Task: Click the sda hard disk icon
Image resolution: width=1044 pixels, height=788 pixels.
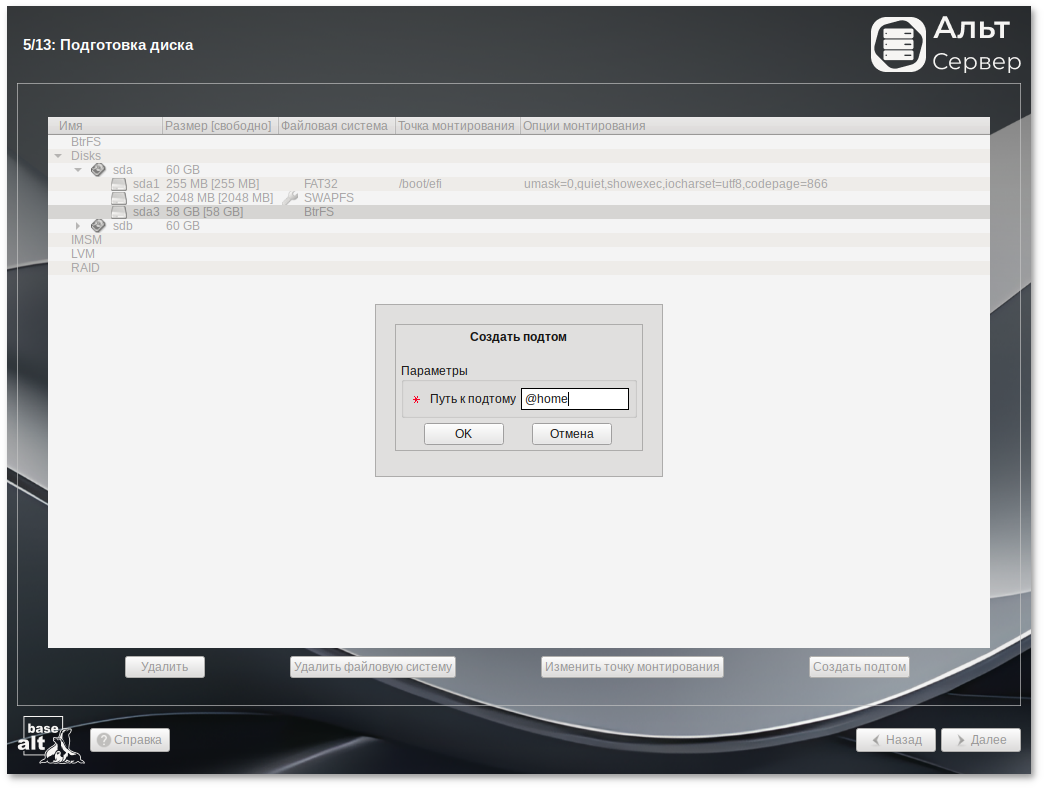Action: (x=98, y=170)
